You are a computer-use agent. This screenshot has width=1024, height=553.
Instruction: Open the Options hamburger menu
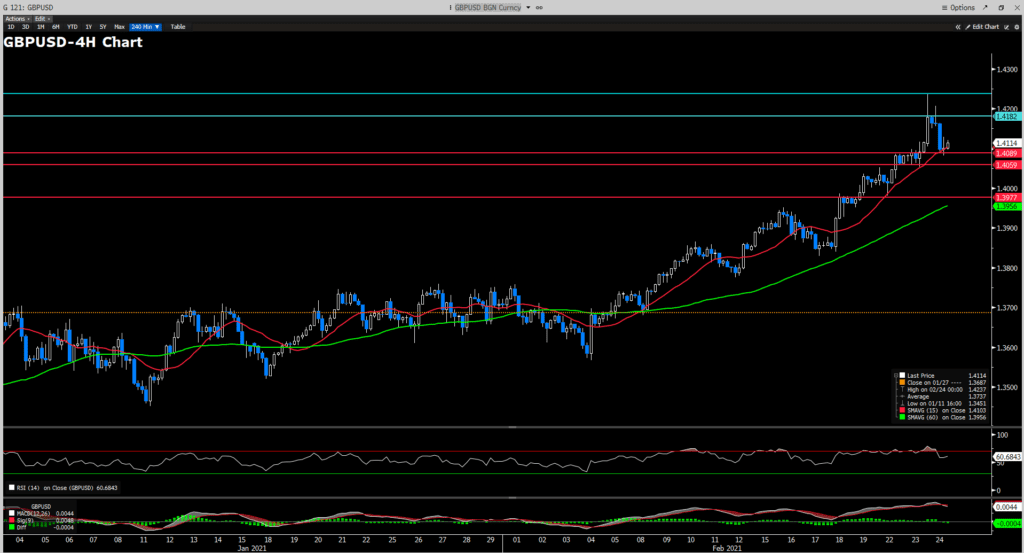coord(957,8)
